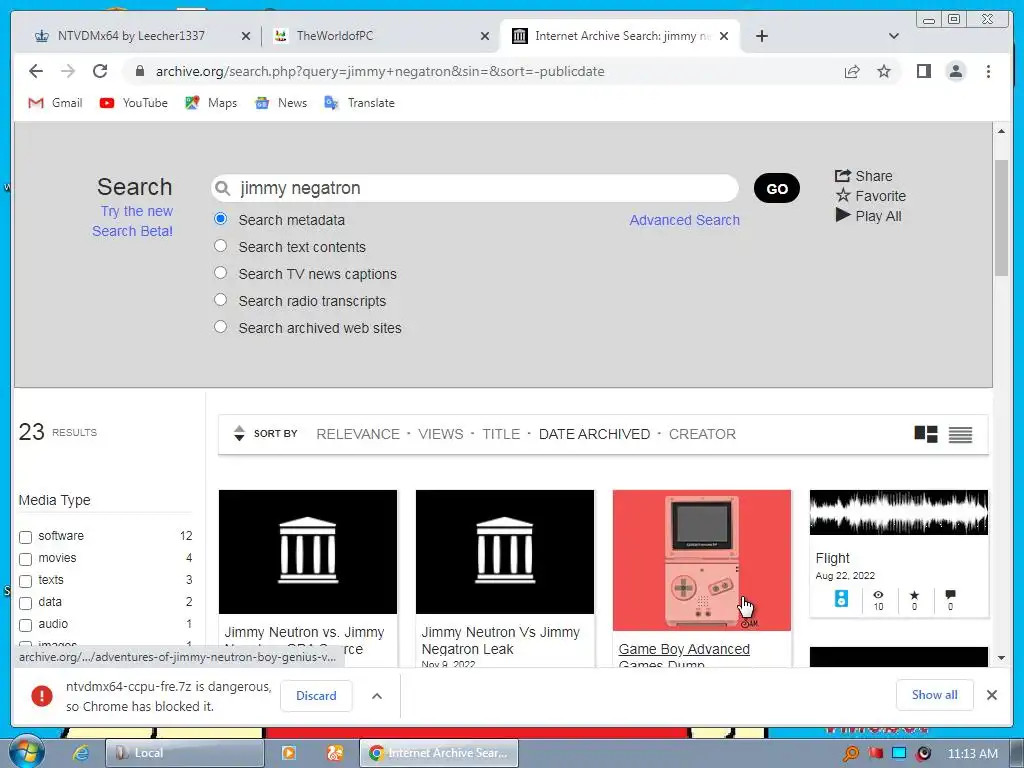
Task: Click the forward navigation arrow
Action: tap(68, 71)
